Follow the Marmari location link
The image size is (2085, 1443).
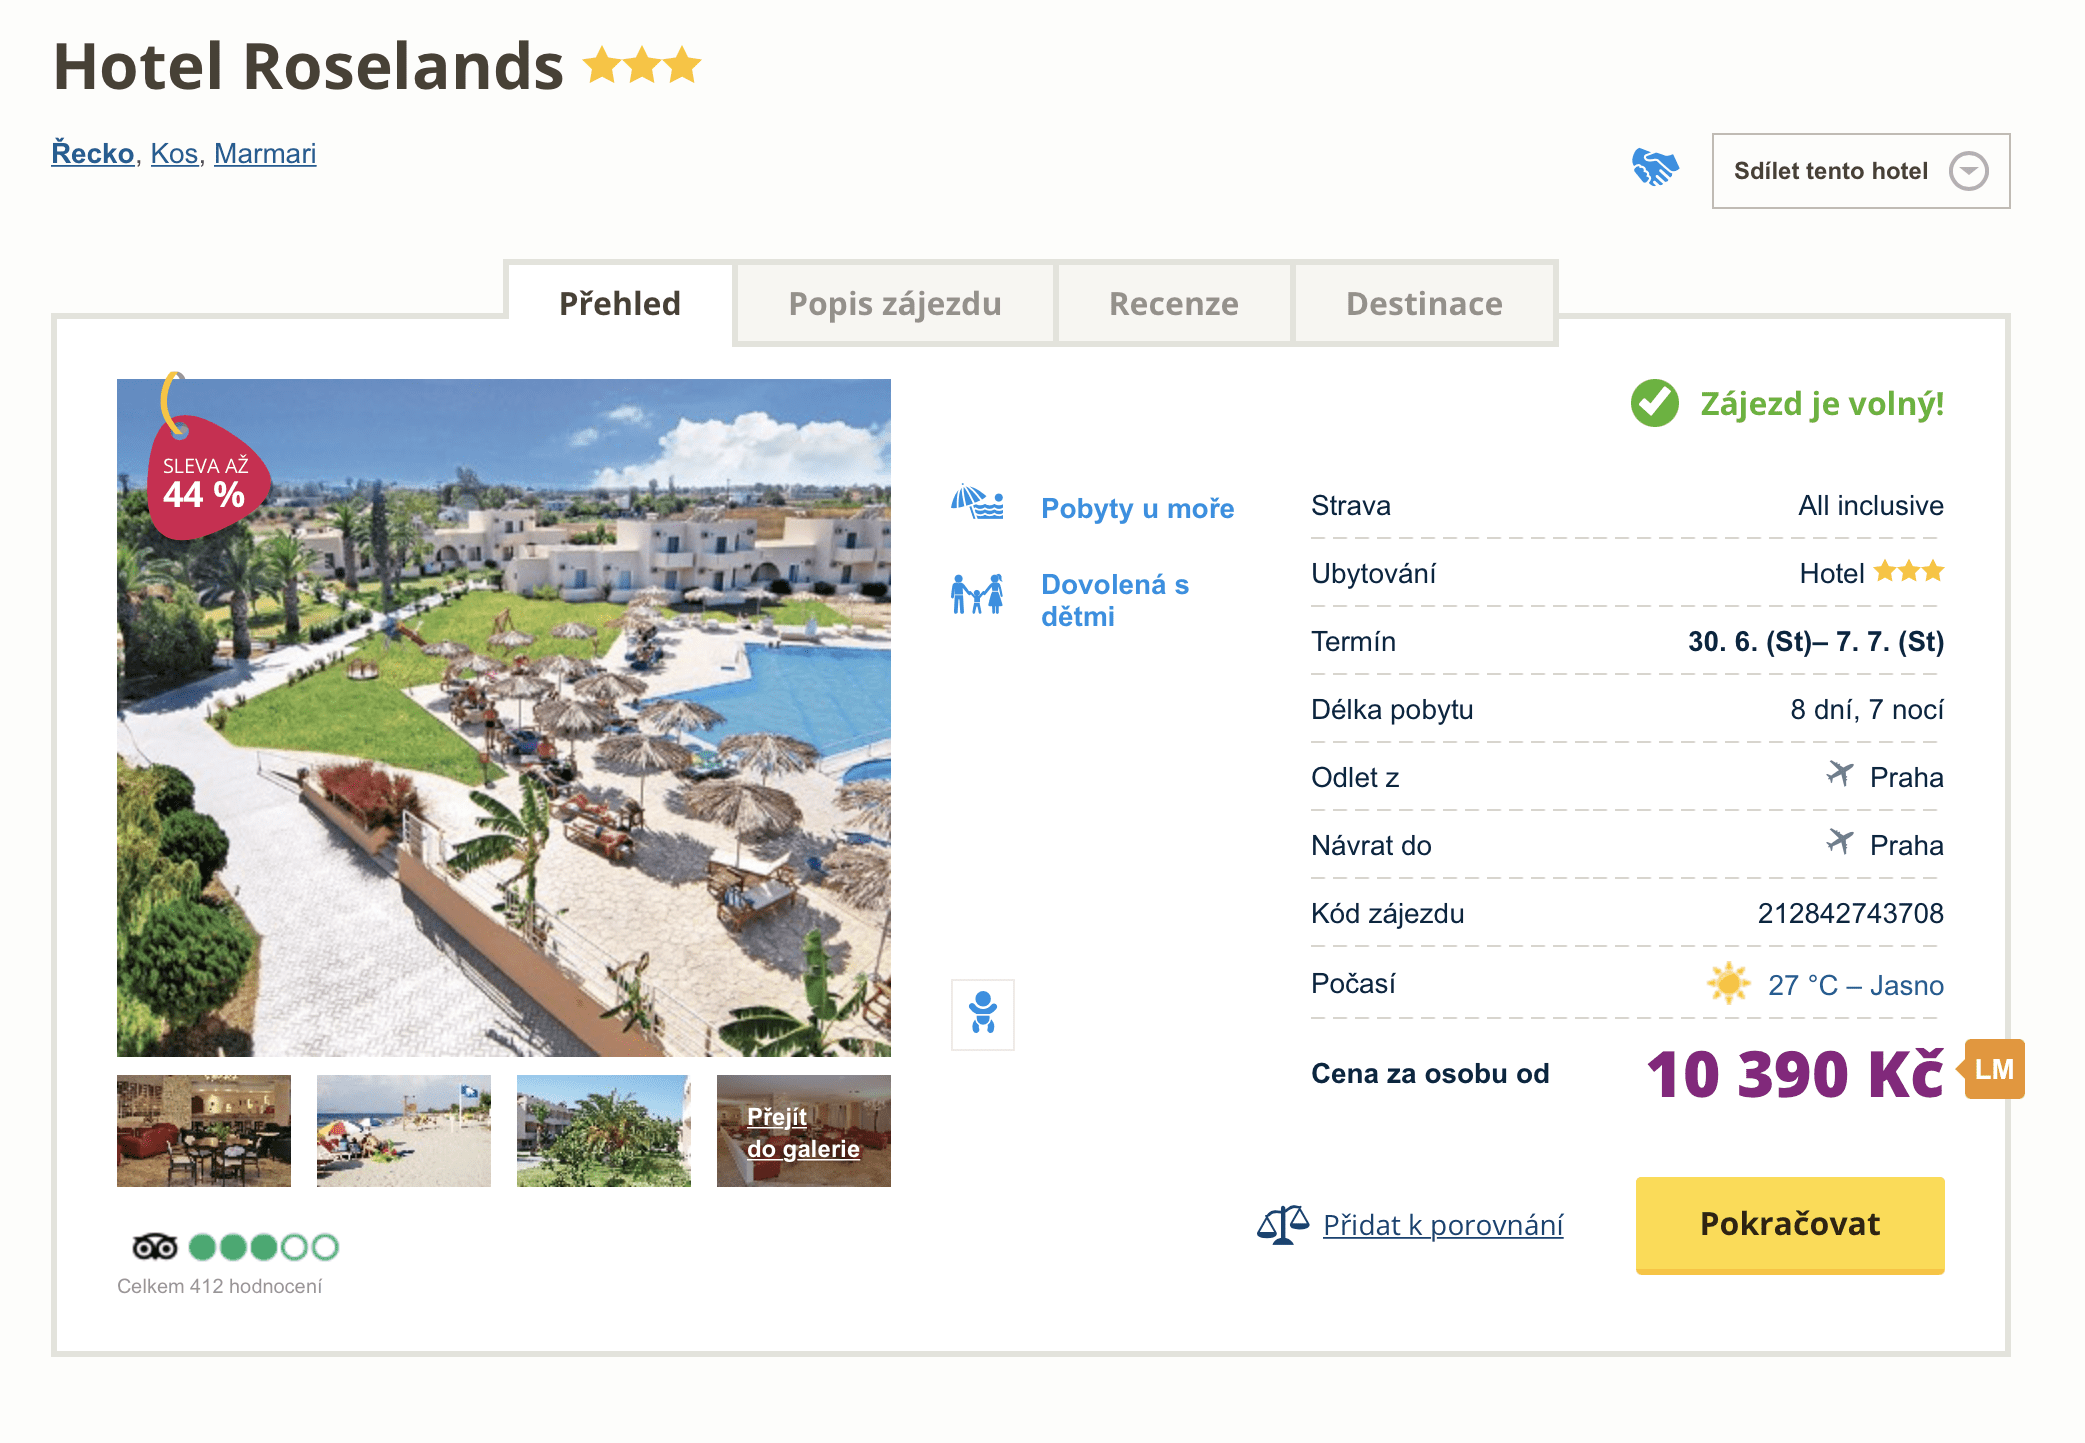click(x=265, y=154)
